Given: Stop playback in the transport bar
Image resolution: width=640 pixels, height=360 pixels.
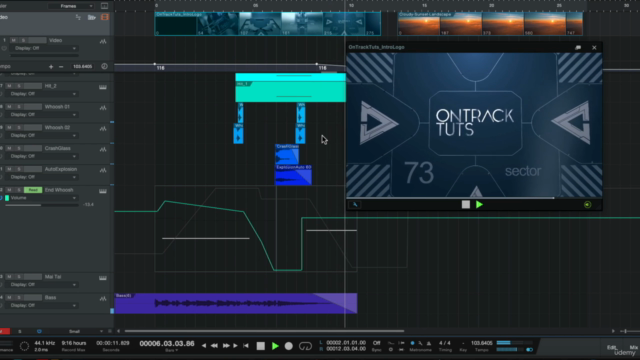Looking at the screenshot, I should coord(260,346).
